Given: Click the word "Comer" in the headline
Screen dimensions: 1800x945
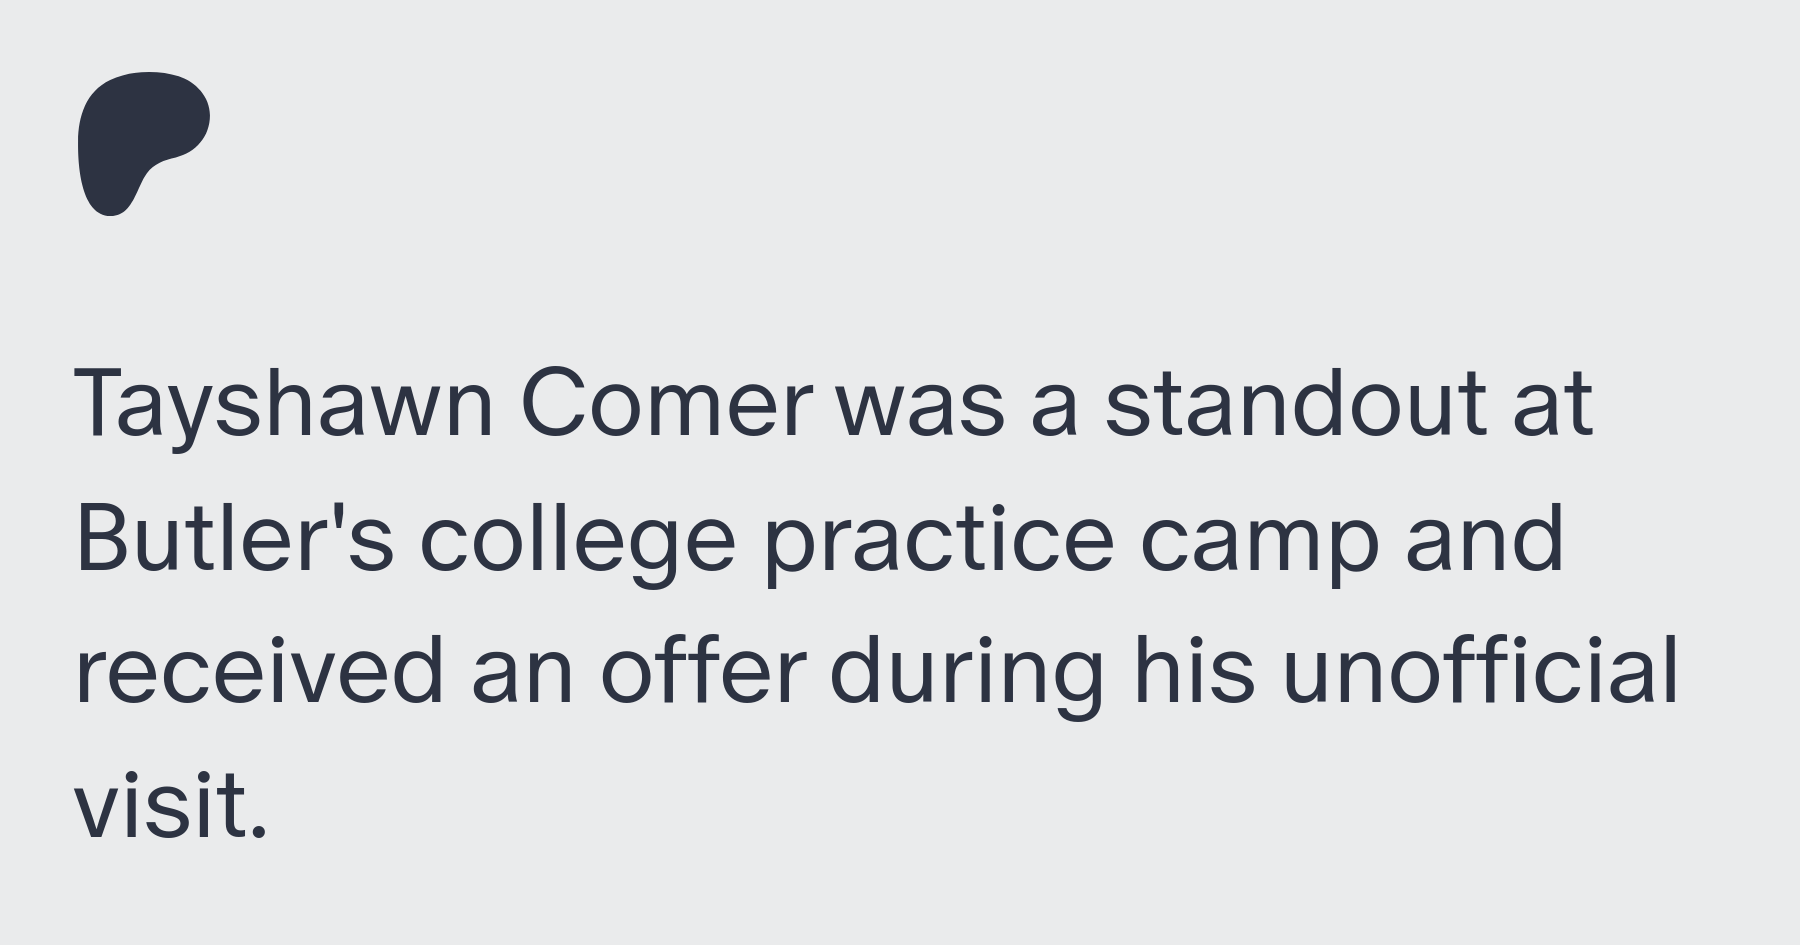Looking at the screenshot, I should tap(666, 404).
